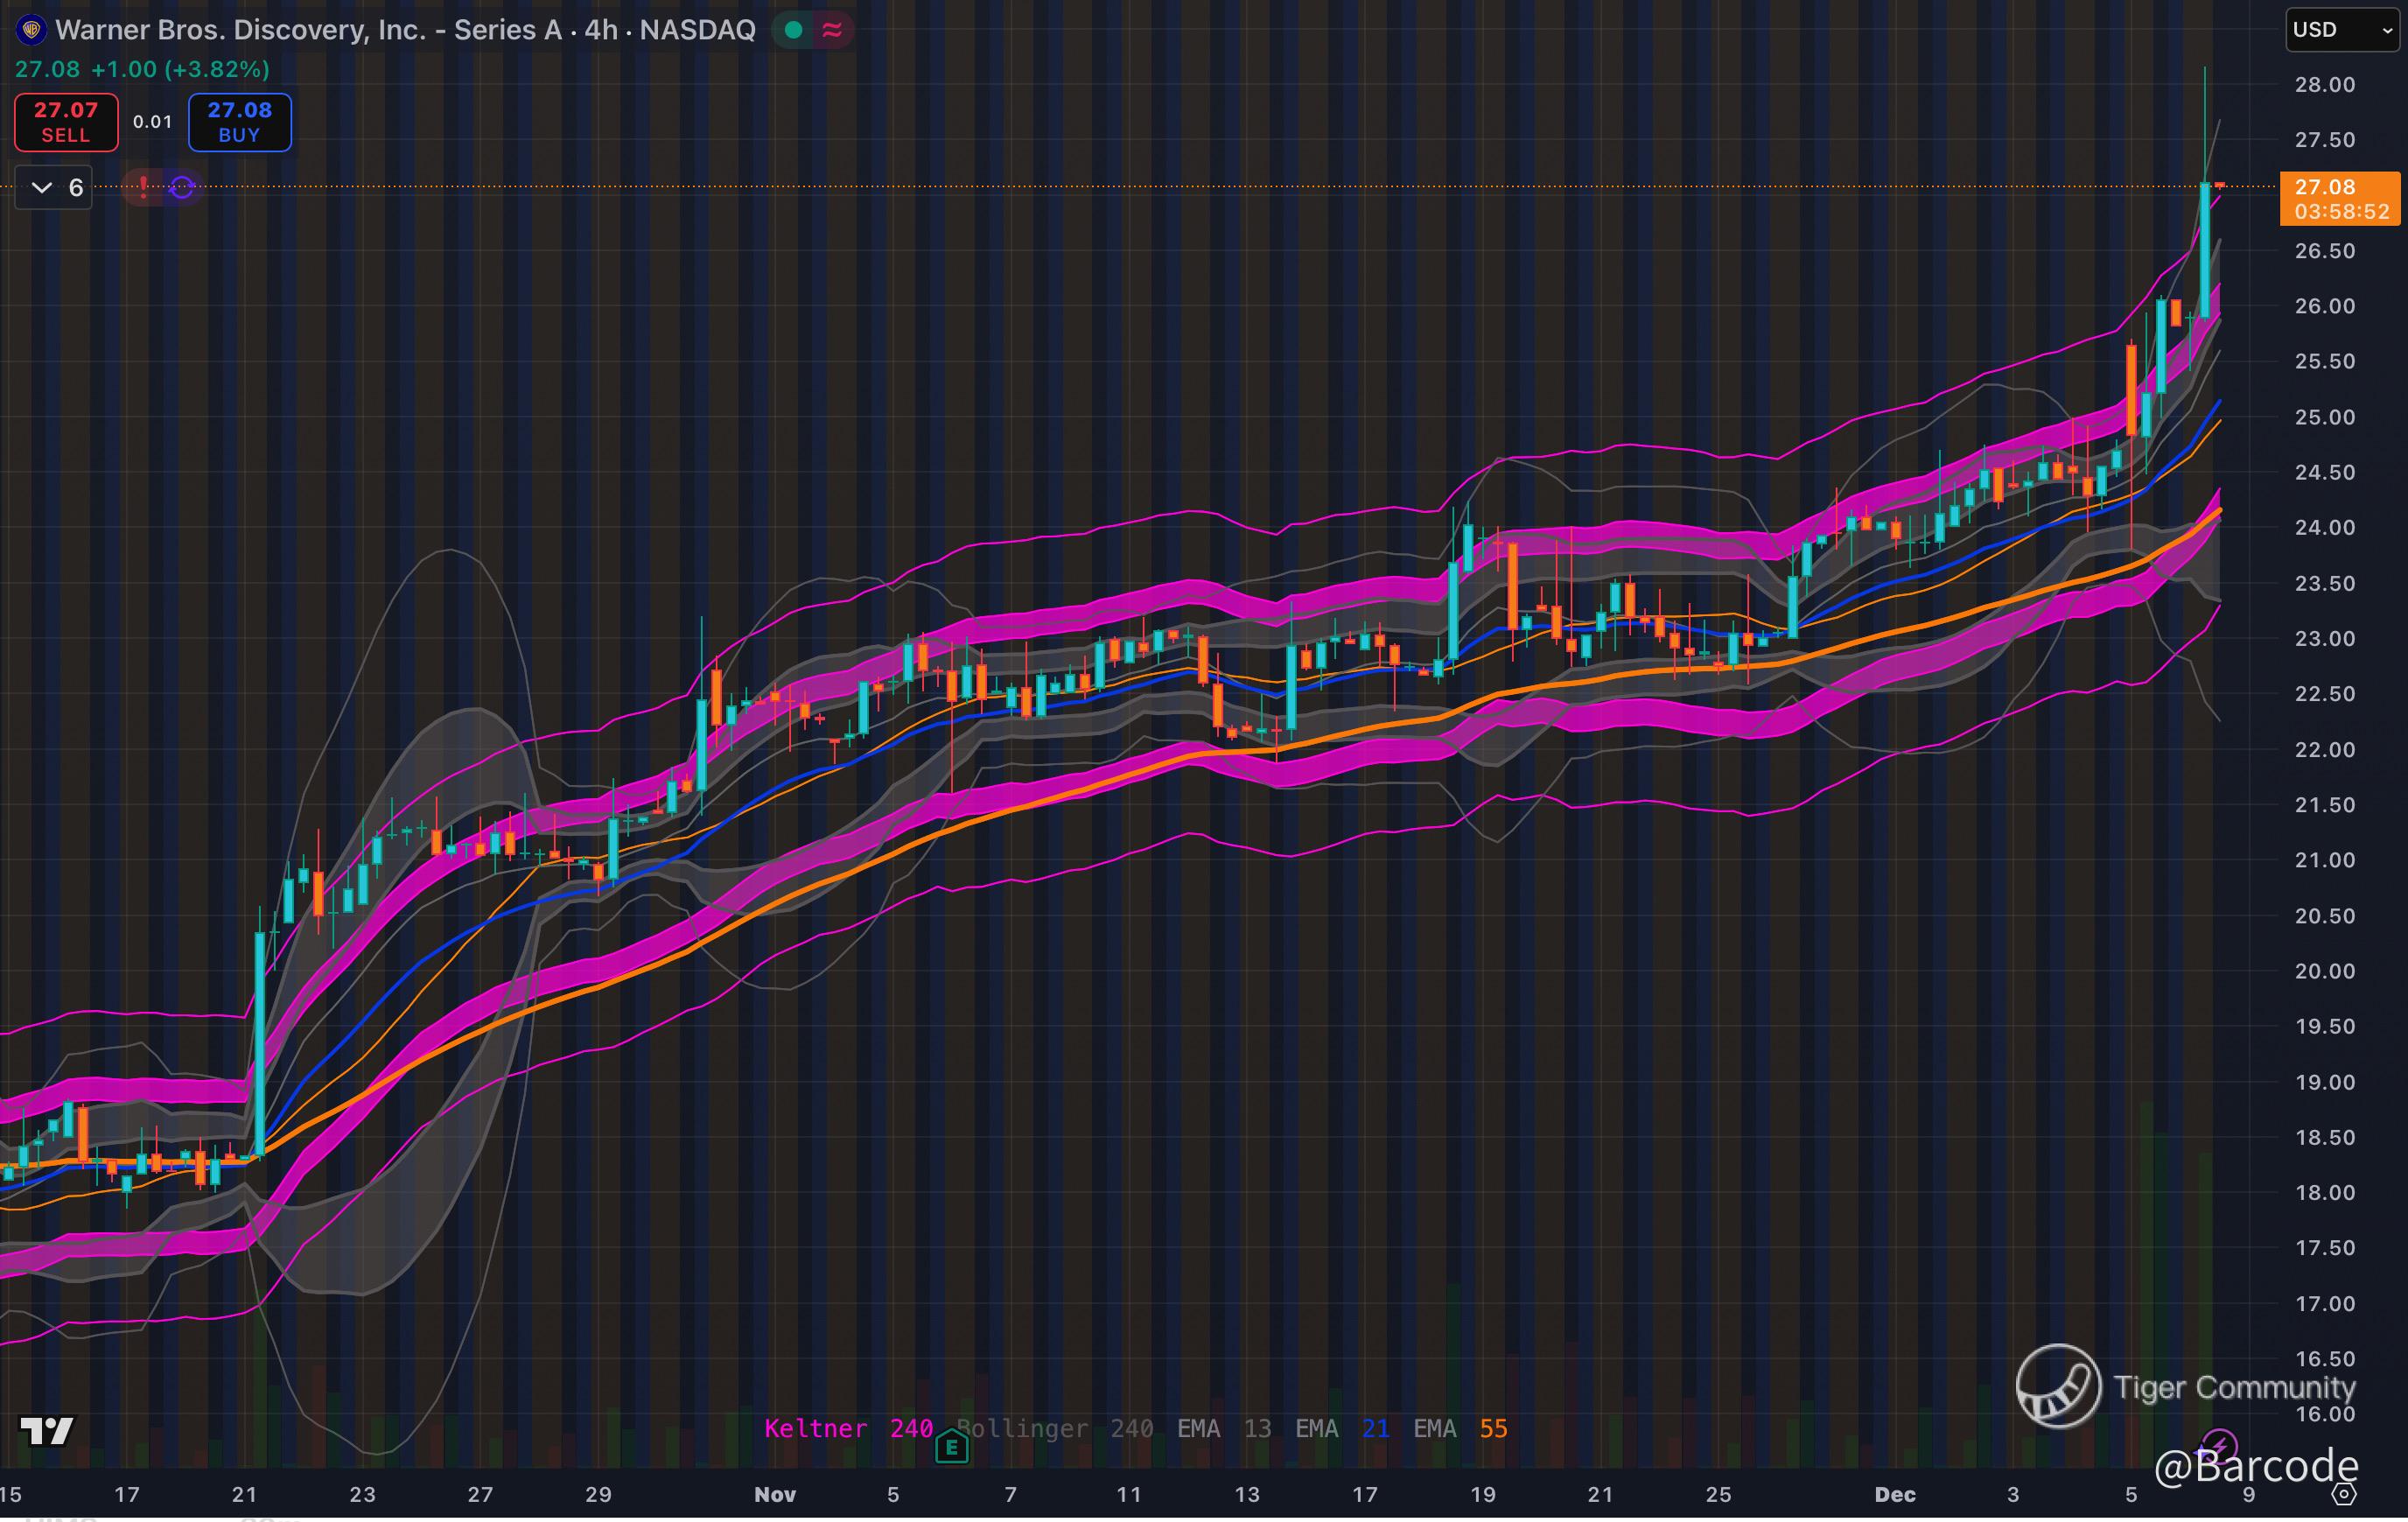Click the pink approximate-data indicator icon
This screenshot has width=2408, height=1522.
click(x=832, y=30)
